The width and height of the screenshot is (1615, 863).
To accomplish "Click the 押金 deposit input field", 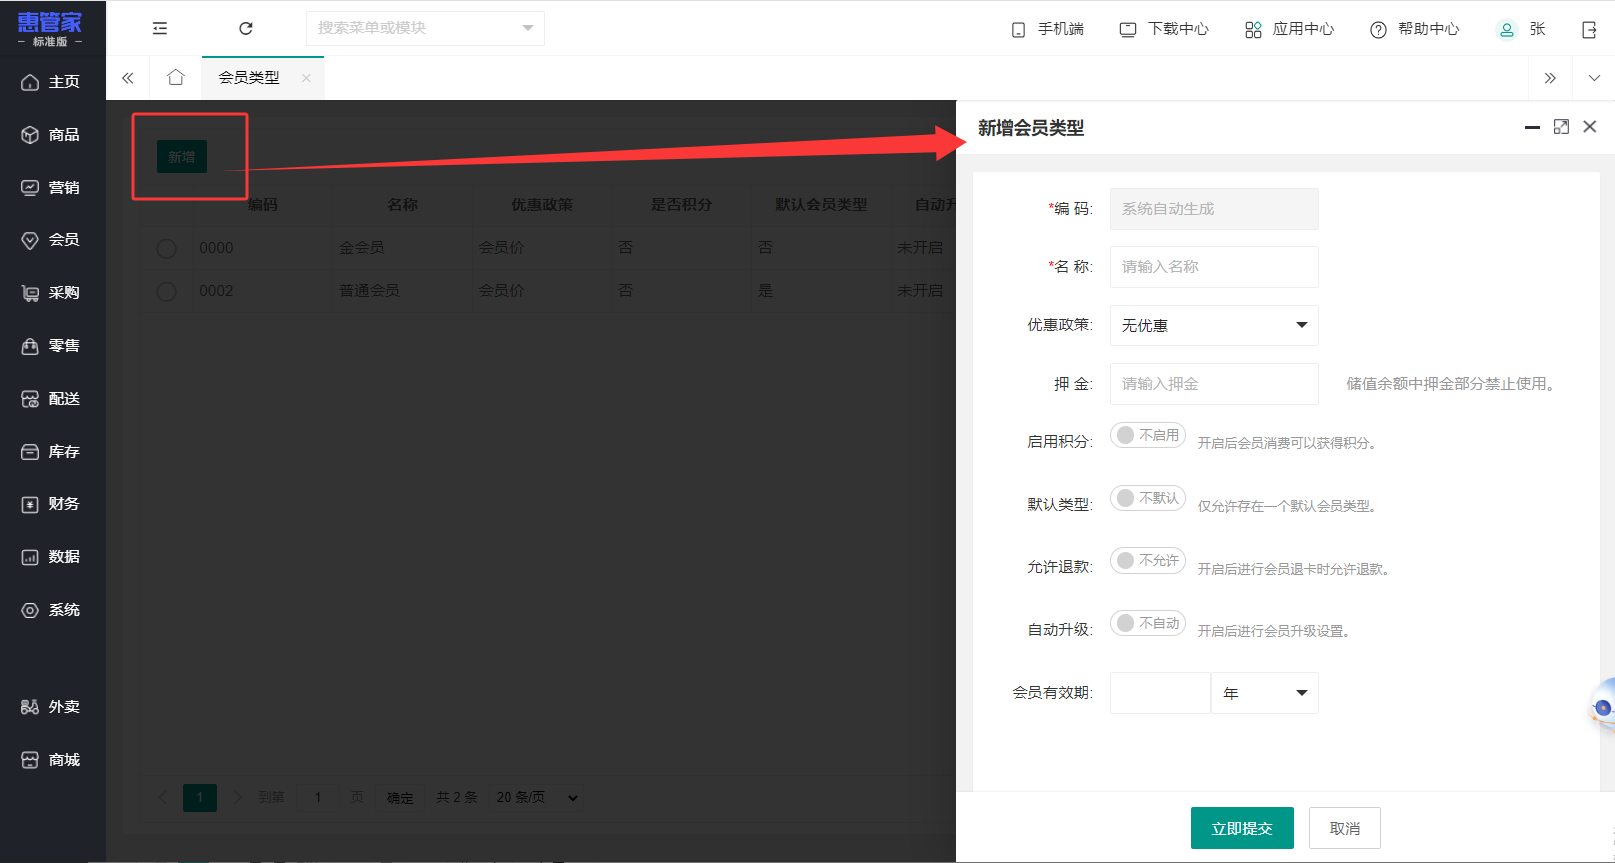I will [x=1214, y=384].
